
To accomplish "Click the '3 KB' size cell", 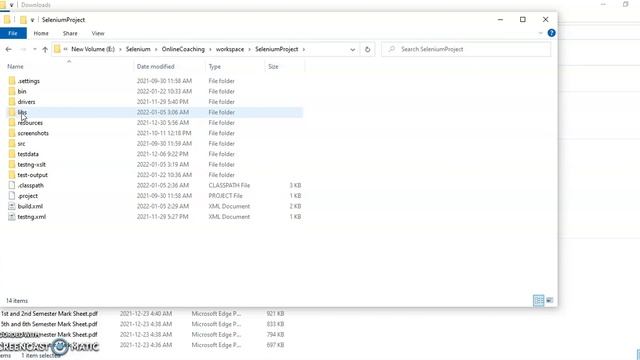I will 296,185.
